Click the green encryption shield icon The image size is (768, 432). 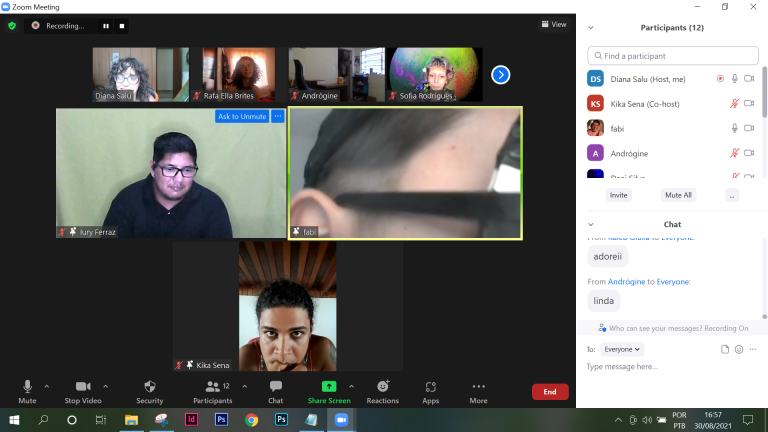(12, 25)
